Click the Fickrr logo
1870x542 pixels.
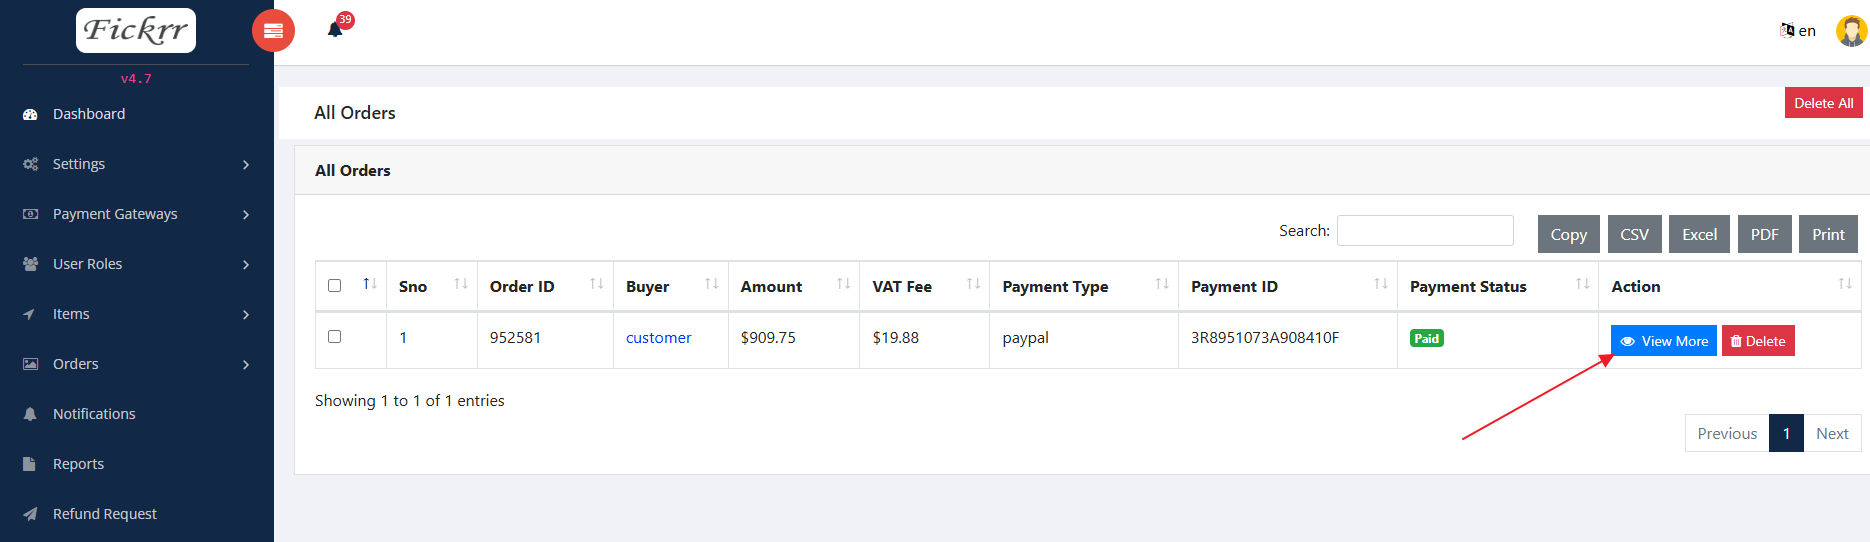(x=136, y=30)
